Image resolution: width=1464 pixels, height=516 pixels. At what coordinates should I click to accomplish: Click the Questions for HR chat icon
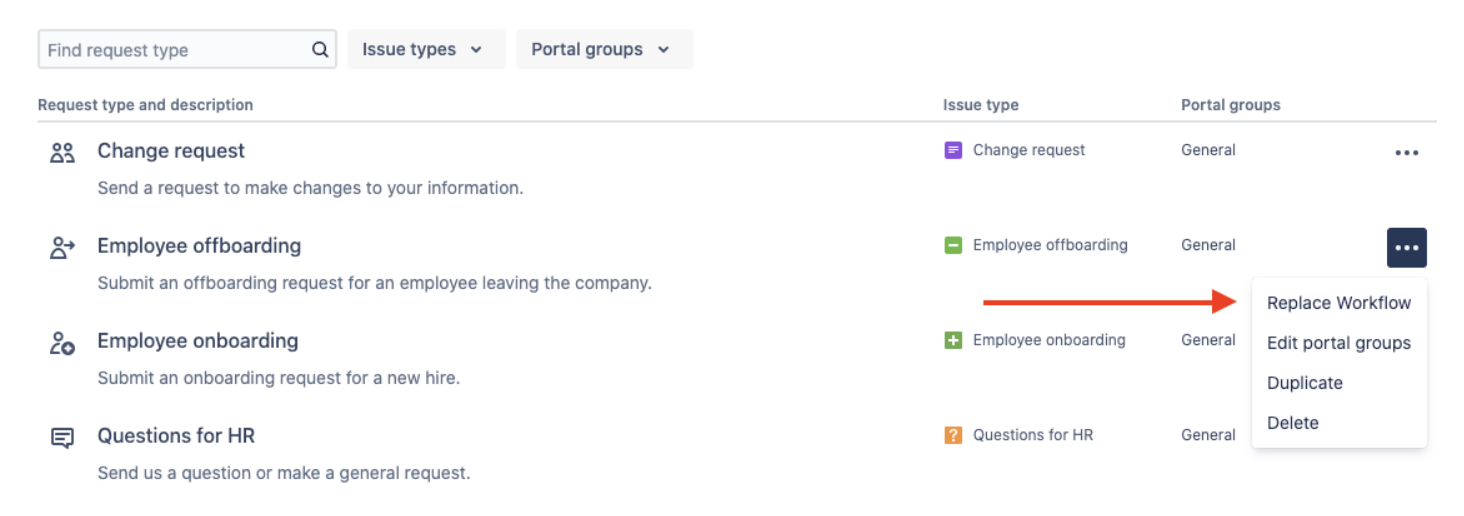(x=63, y=438)
